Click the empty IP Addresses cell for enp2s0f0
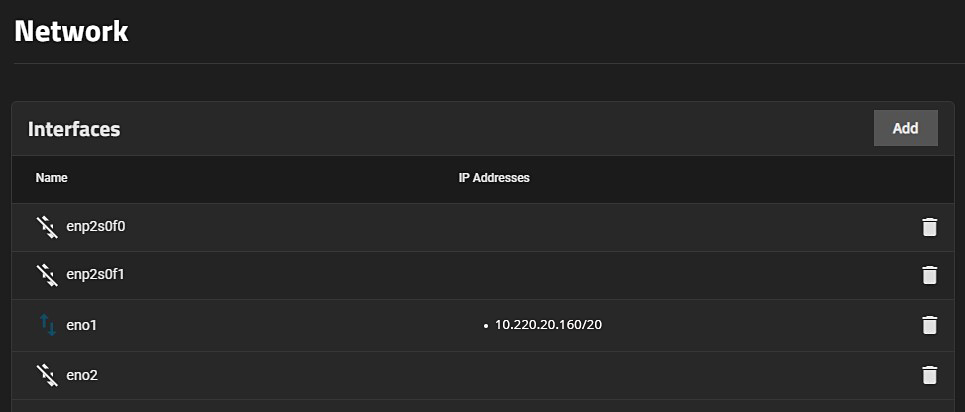965x412 pixels. coord(600,227)
